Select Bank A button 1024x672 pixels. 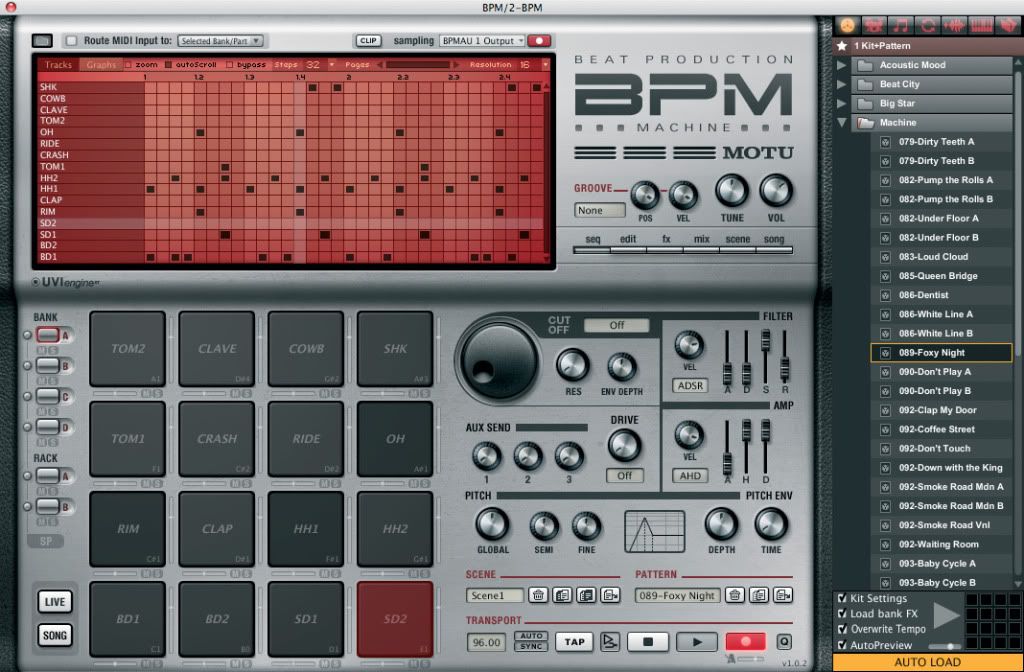[x=48, y=335]
